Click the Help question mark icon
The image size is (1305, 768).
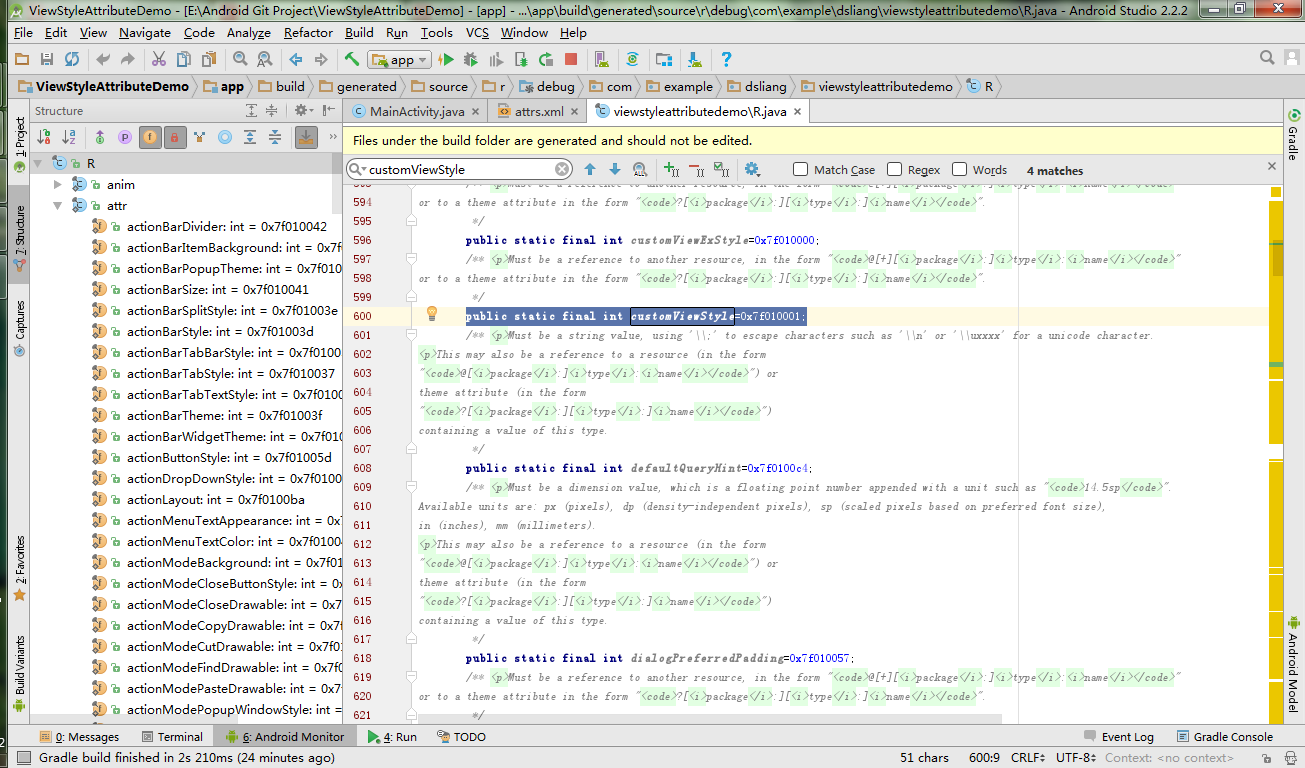[x=726, y=60]
